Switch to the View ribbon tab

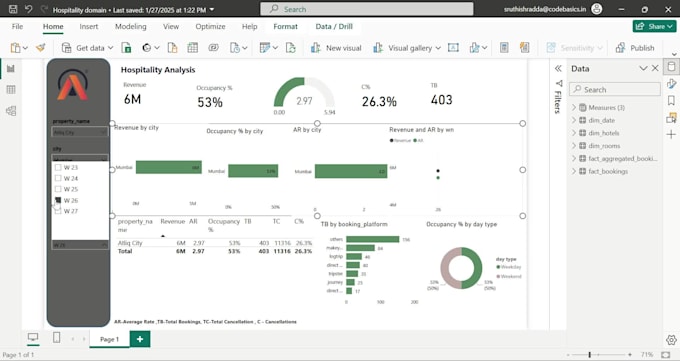[171, 26]
